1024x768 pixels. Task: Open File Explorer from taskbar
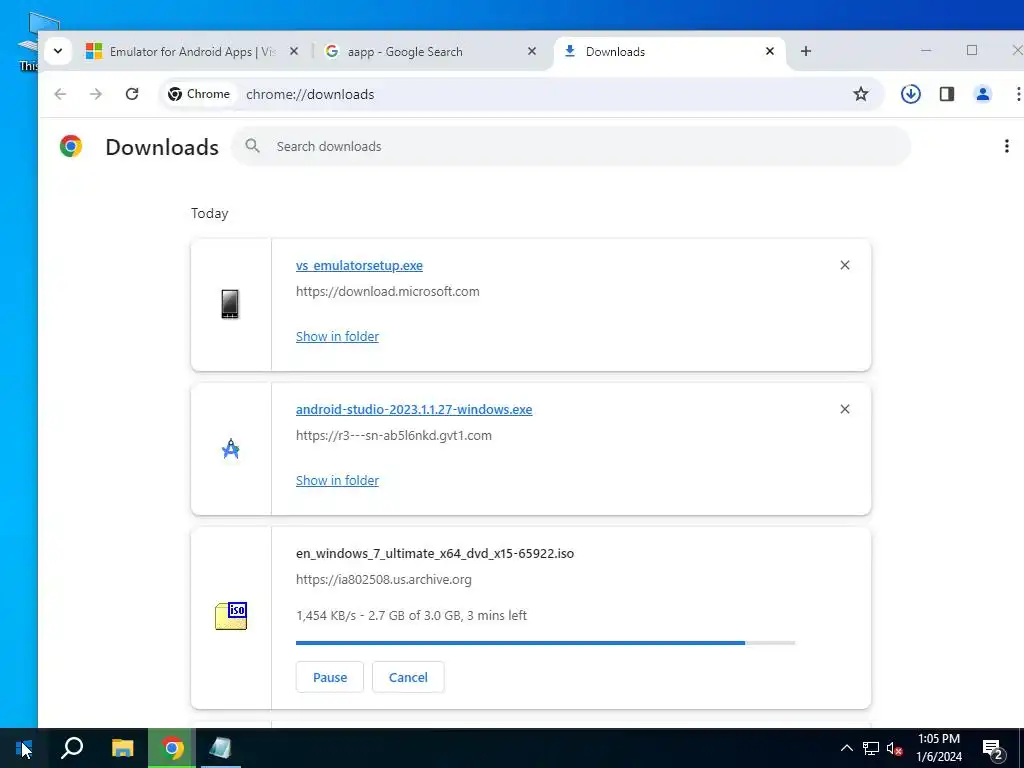(x=122, y=748)
